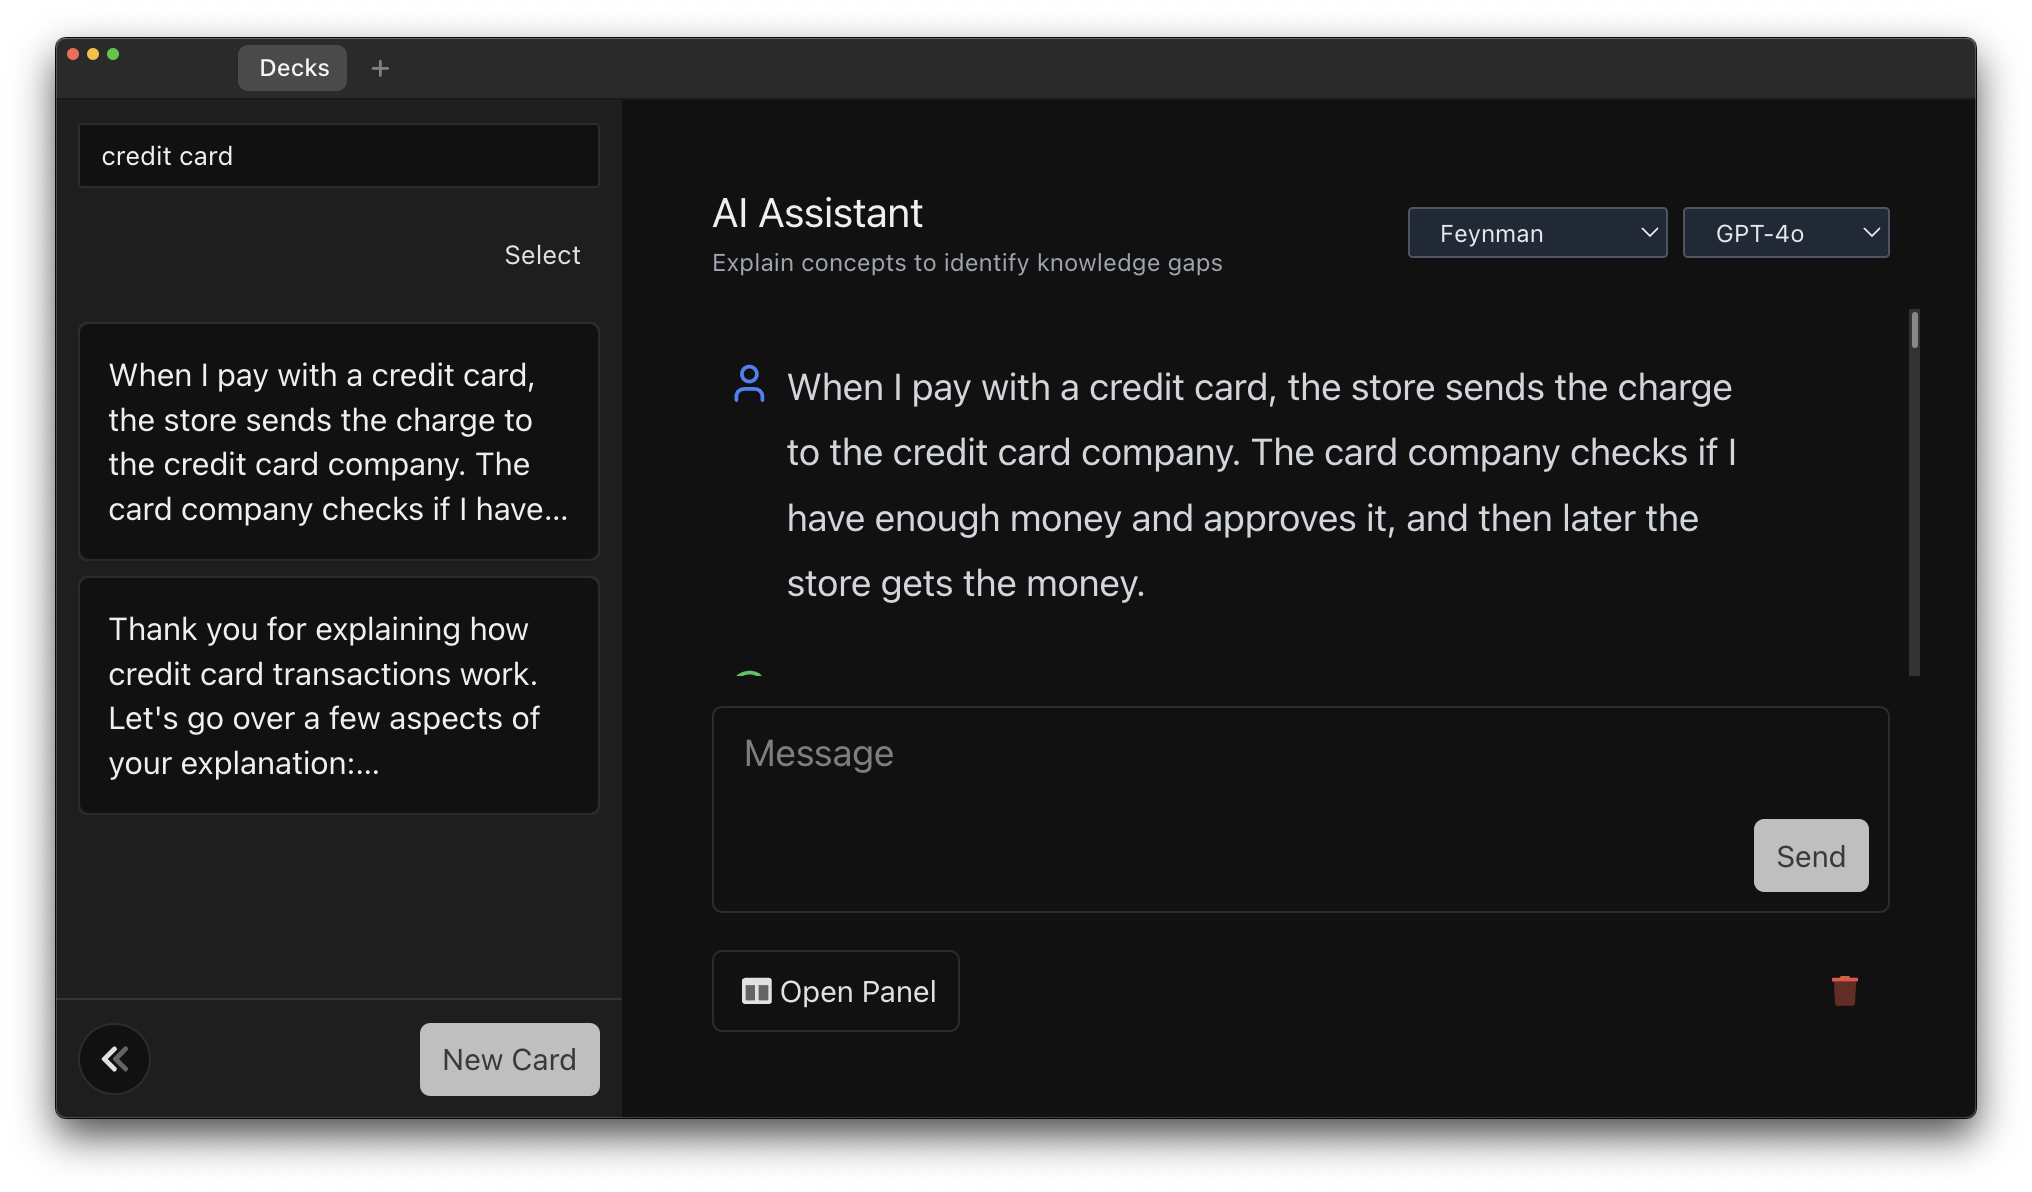Open a new tab with the plus icon
This screenshot has height=1192, width=2032.
tap(379, 68)
